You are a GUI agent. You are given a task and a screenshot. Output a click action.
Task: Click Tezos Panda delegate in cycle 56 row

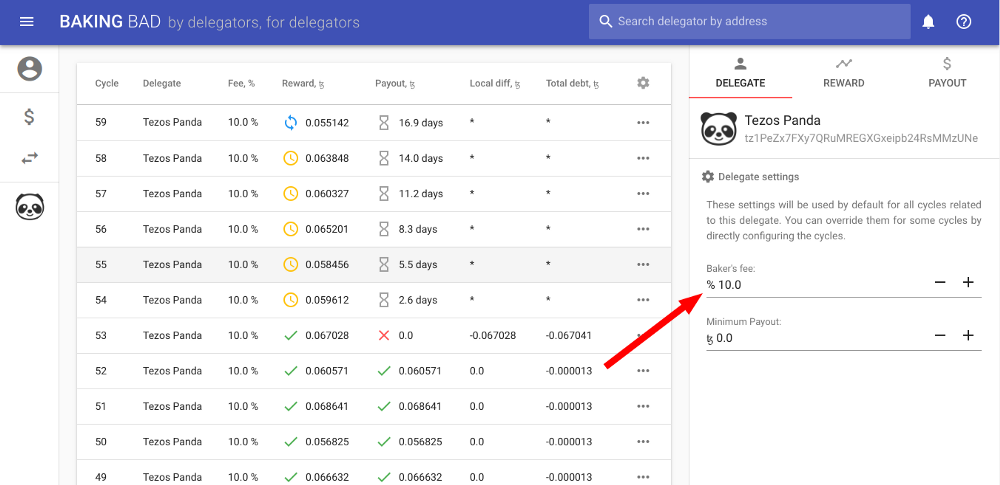pos(172,229)
